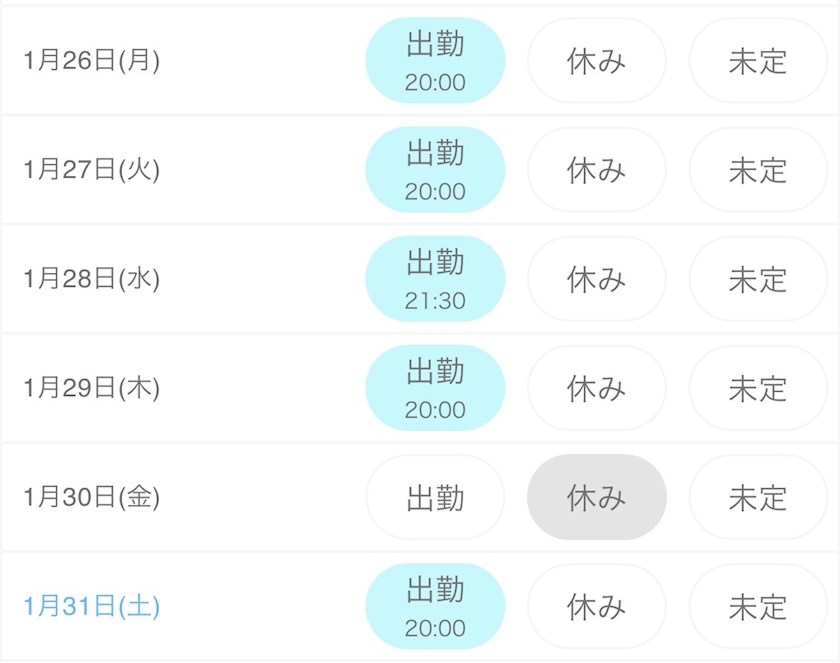The image size is (840, 663).
Task: Click the selected 休み on 1月30日(金)
Action: pyautogui.click(x=596, y=497)
